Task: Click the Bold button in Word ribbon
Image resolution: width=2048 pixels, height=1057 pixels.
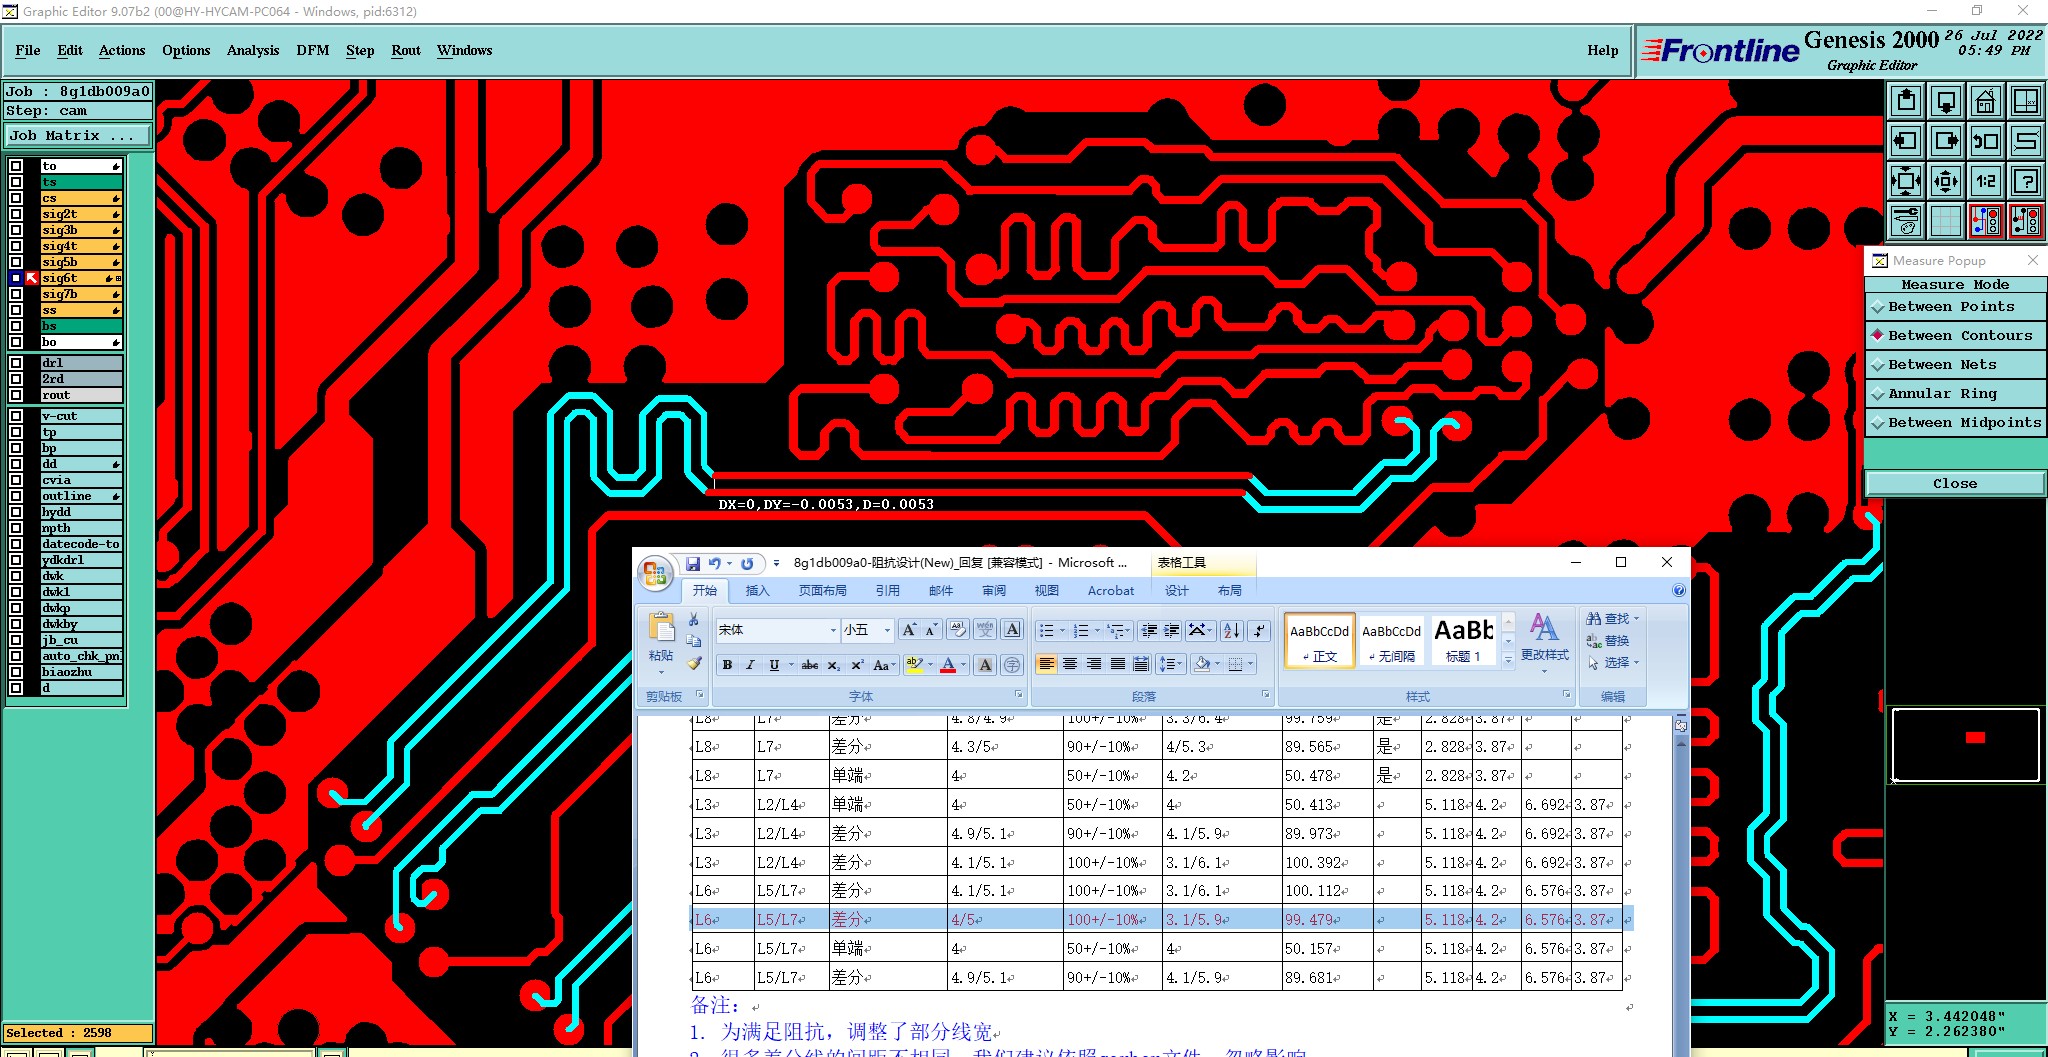Action: [x=727, y=665]
